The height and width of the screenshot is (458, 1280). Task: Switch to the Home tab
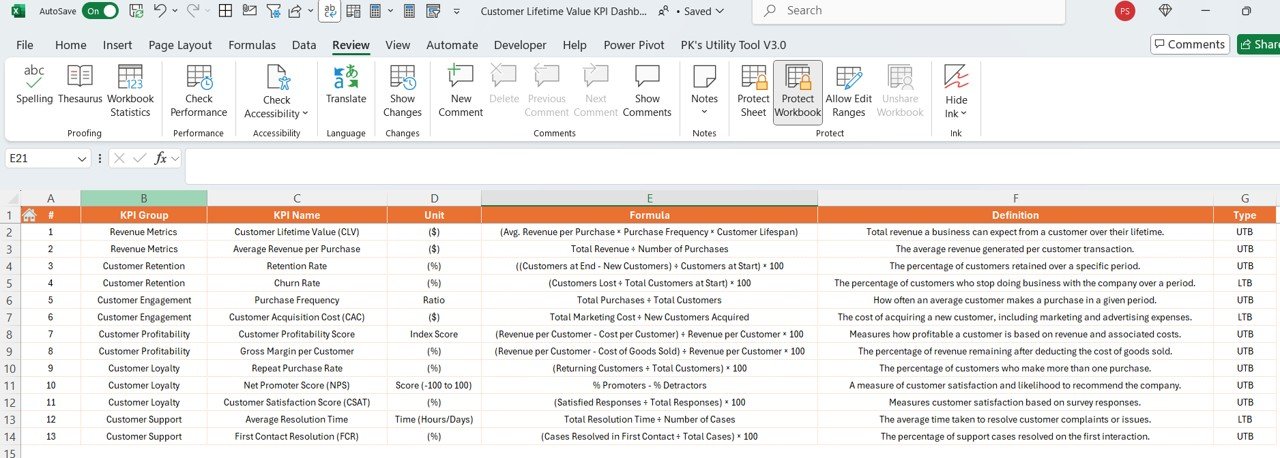pos(70,45)
